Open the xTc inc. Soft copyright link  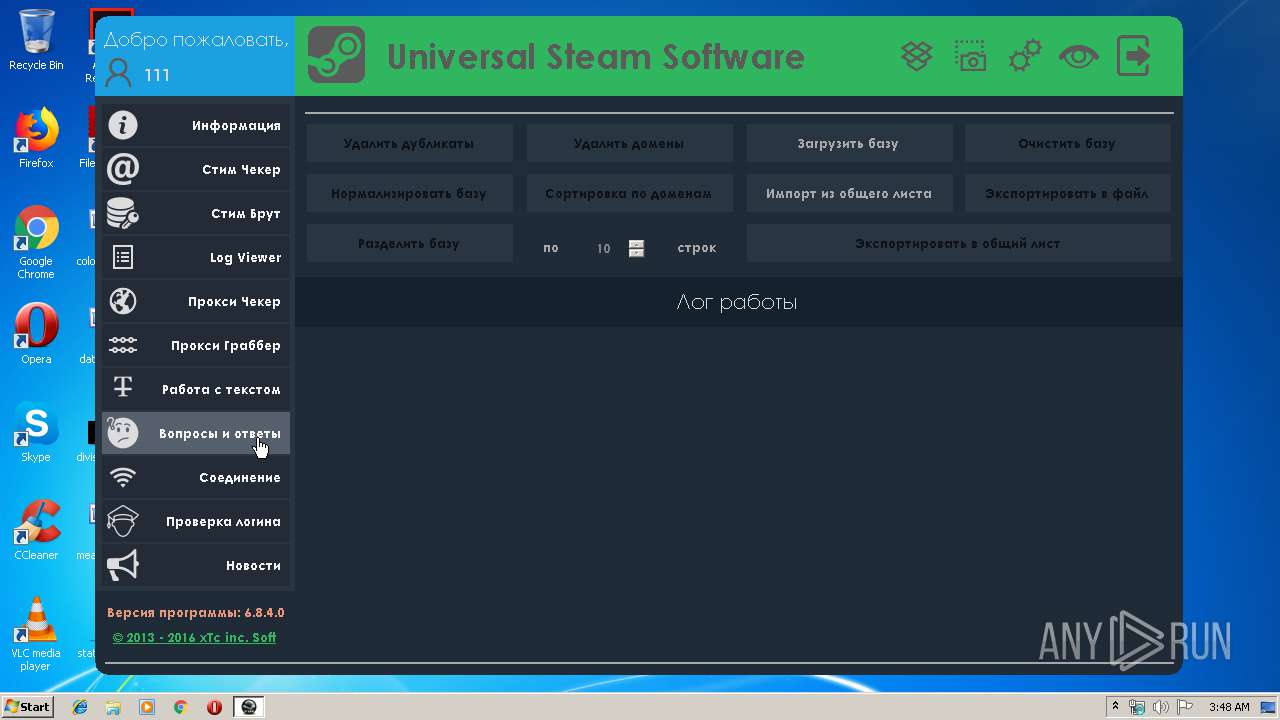[194, 637]
